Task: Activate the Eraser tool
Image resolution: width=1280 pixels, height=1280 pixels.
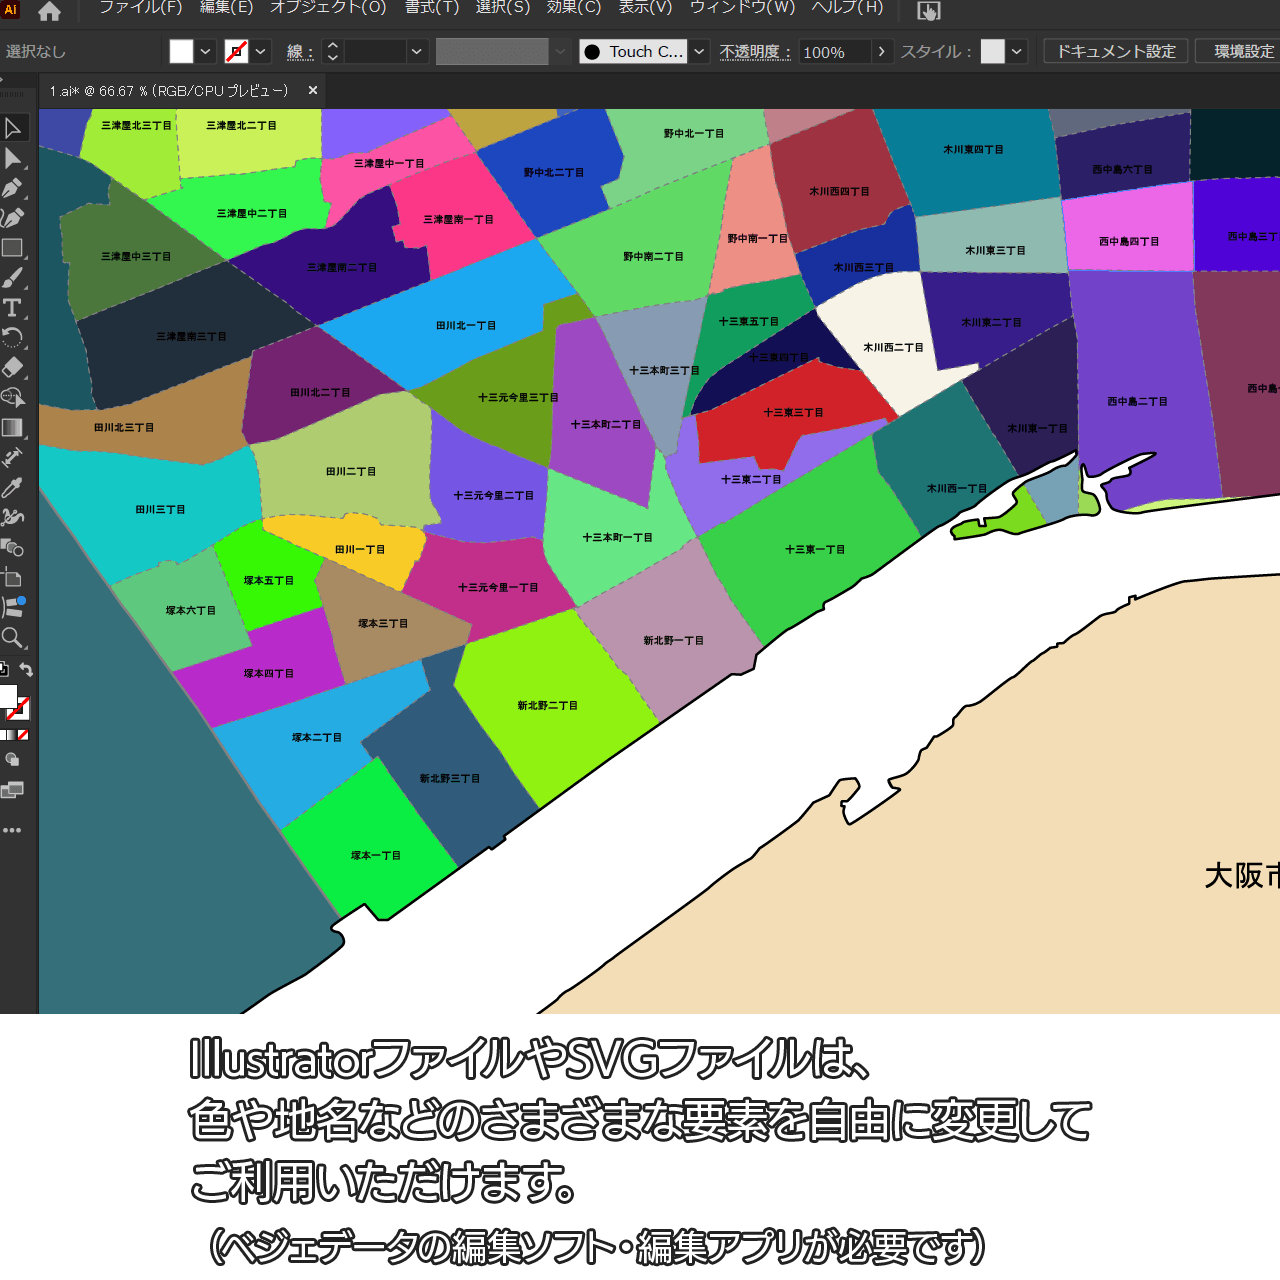Action: (13, 367)
